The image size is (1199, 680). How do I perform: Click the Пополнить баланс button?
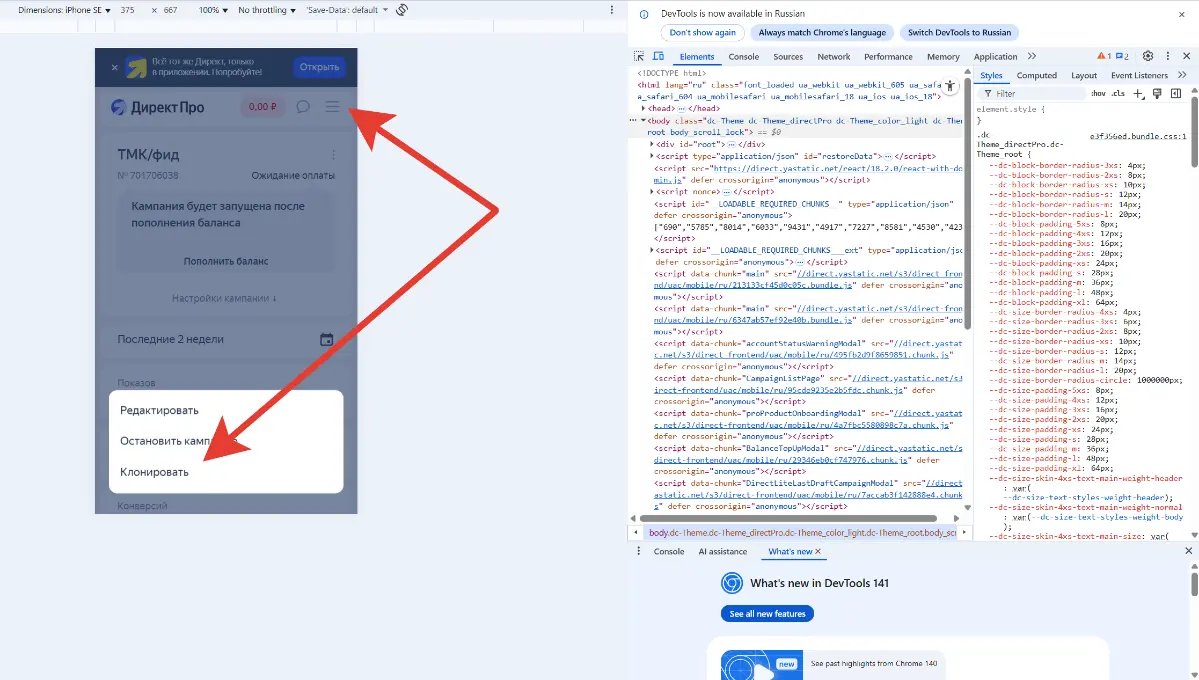[226, 261]
